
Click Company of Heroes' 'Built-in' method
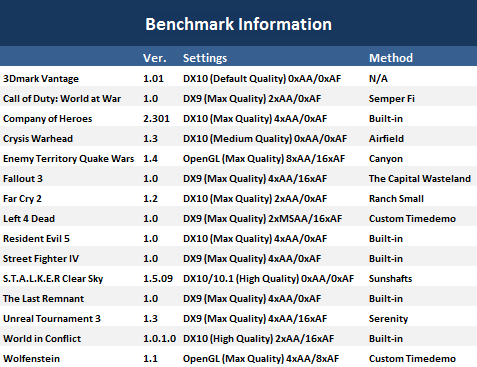pyautogui.click(x=386, y=119)
